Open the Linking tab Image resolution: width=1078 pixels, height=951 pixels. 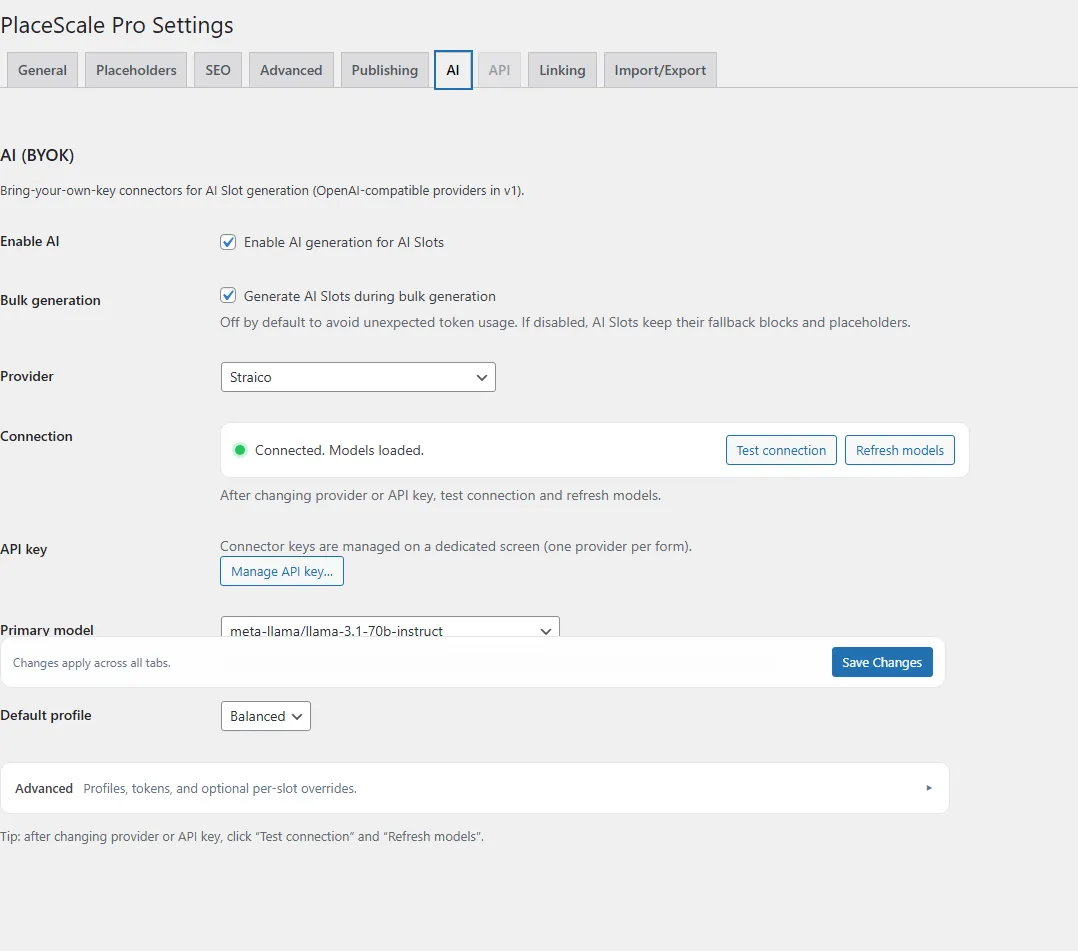(x=561, y=70)
